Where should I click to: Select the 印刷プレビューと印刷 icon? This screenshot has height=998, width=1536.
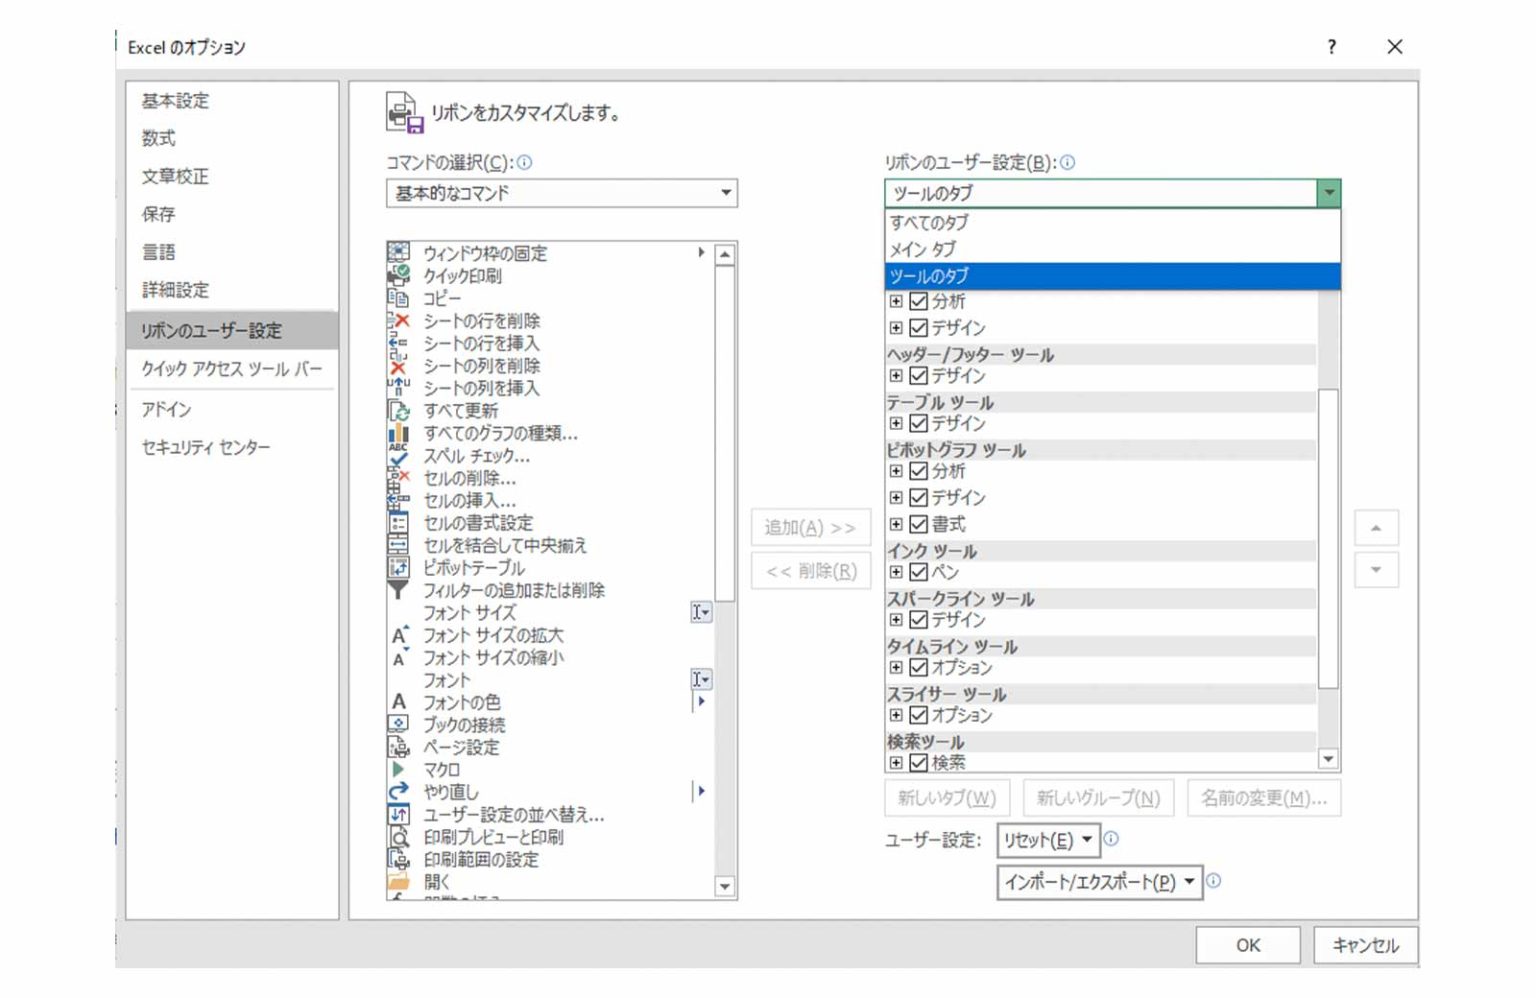coord(398,837)
